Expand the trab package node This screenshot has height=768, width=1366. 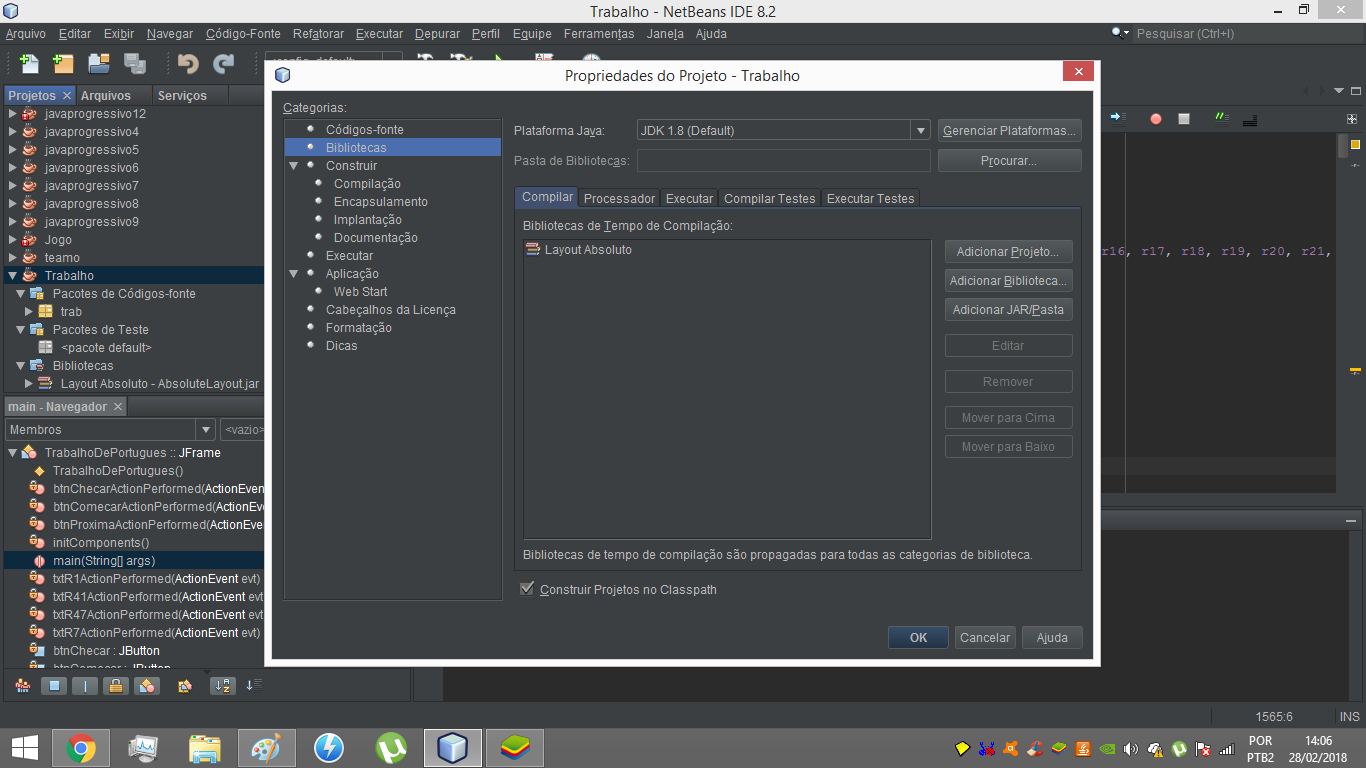29,311
